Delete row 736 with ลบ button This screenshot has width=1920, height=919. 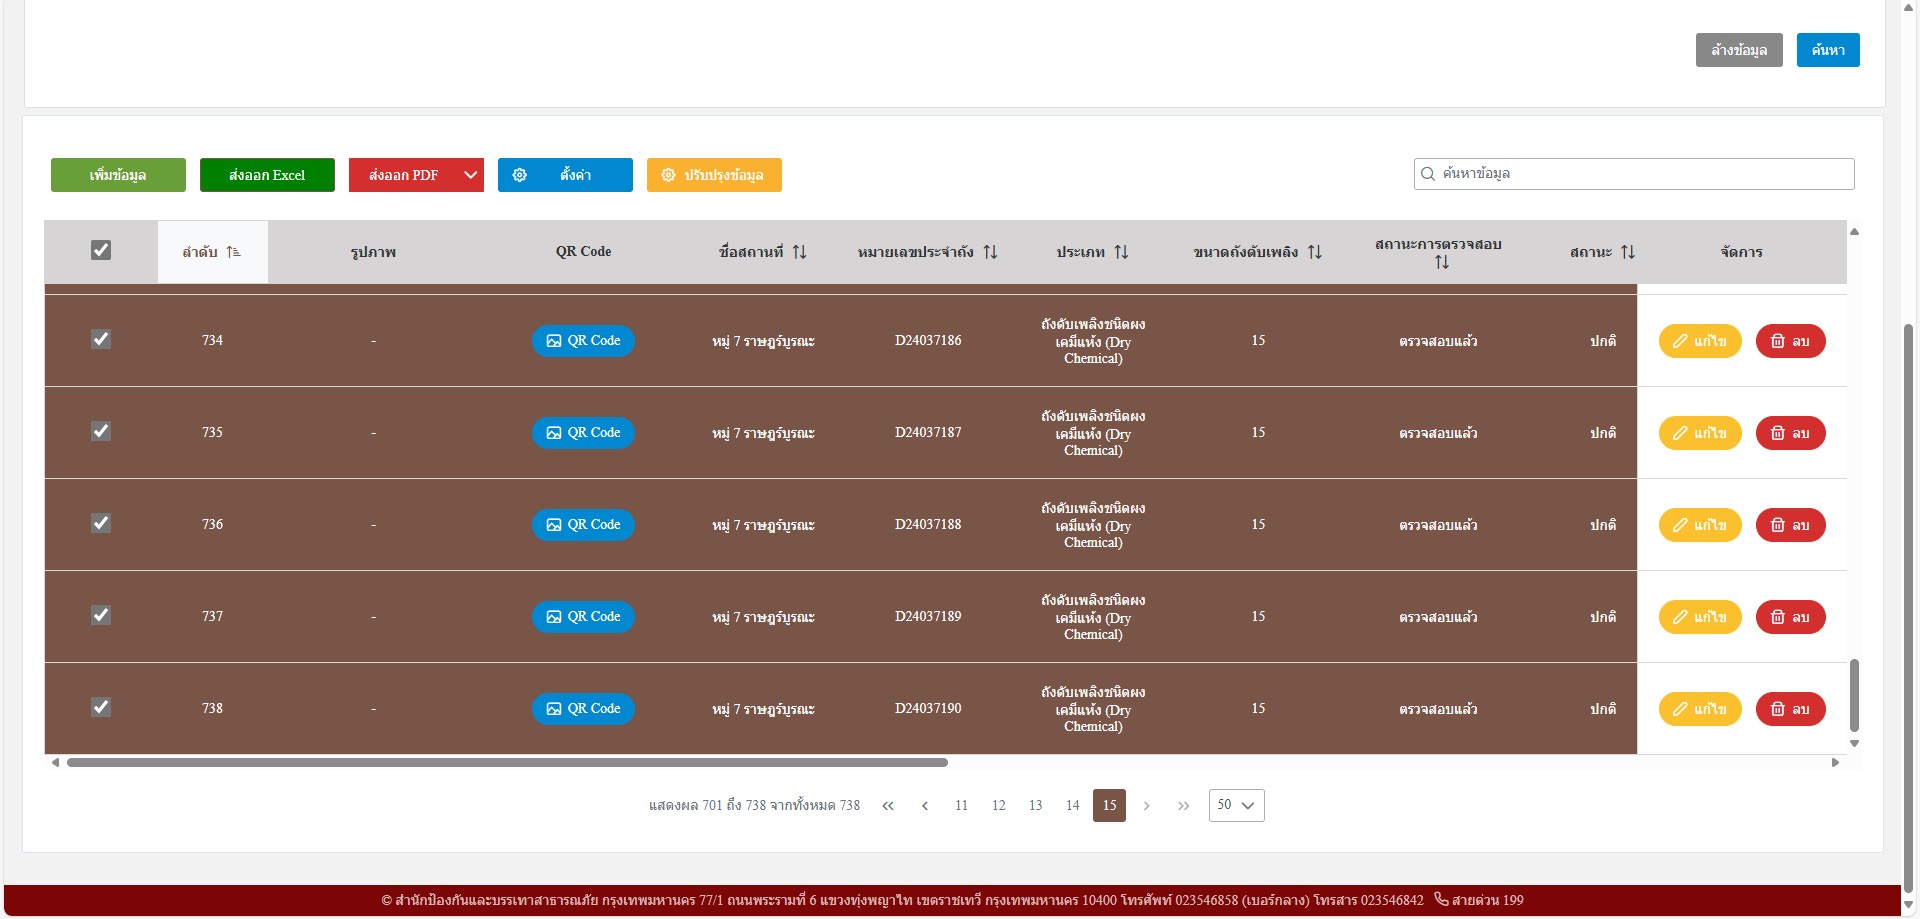(x=1791, y=525)
